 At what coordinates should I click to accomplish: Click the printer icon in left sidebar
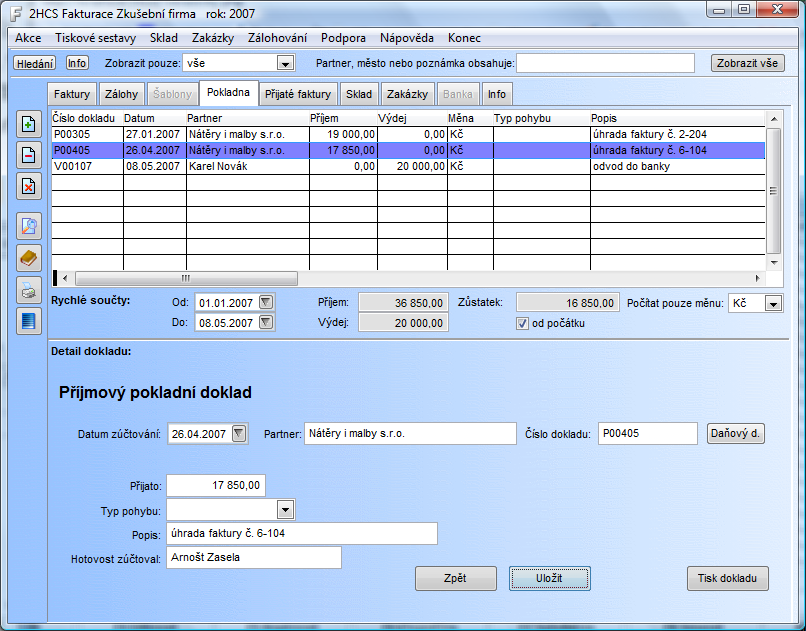pos(29,291)
